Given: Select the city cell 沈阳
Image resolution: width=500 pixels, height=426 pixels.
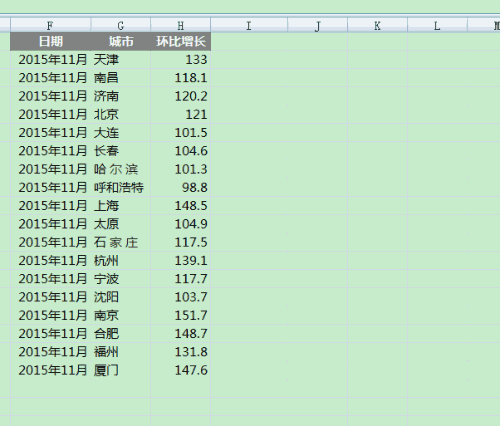Looking at the screenshot, I should tap(120, 297).
